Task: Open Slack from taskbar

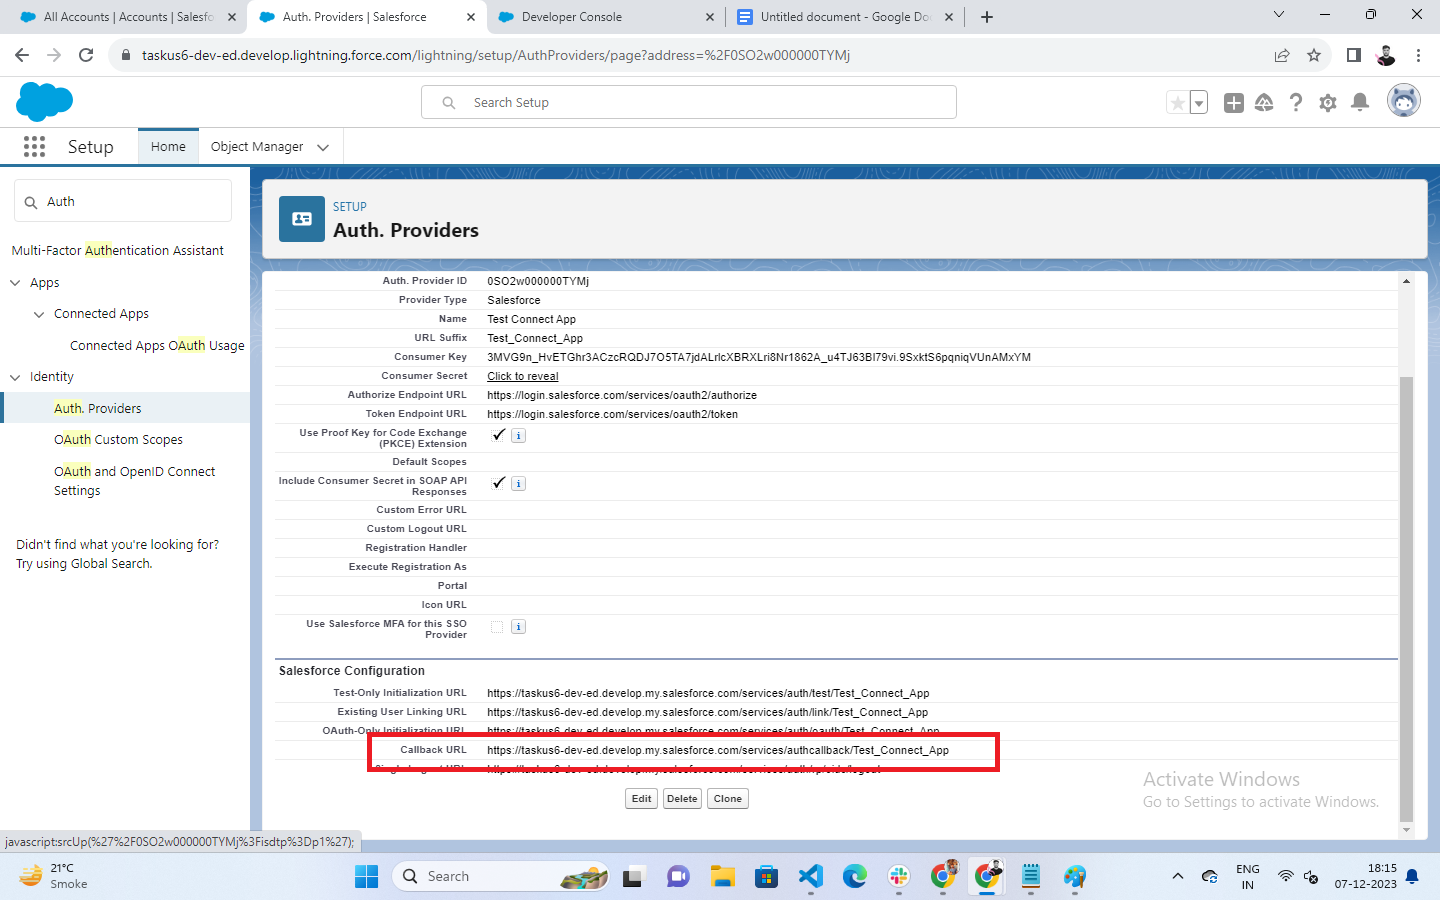Action: 899,877
